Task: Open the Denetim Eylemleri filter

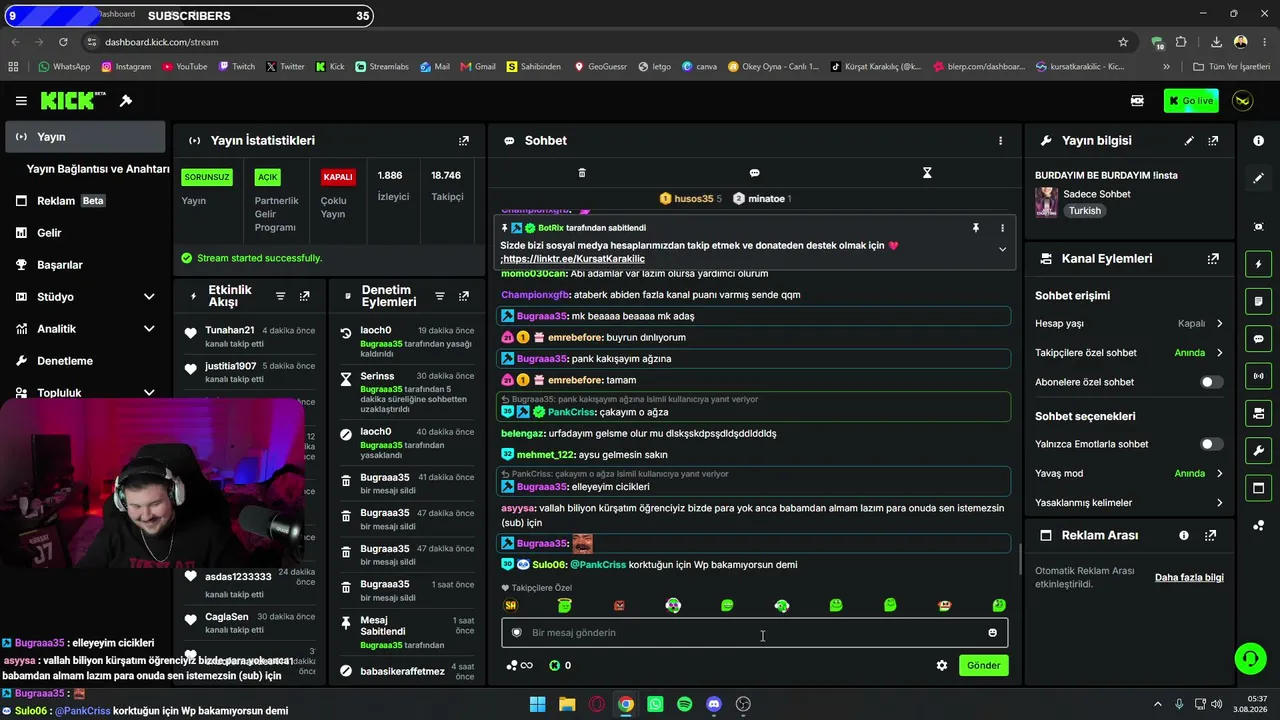Action: [x=440, y=296]
